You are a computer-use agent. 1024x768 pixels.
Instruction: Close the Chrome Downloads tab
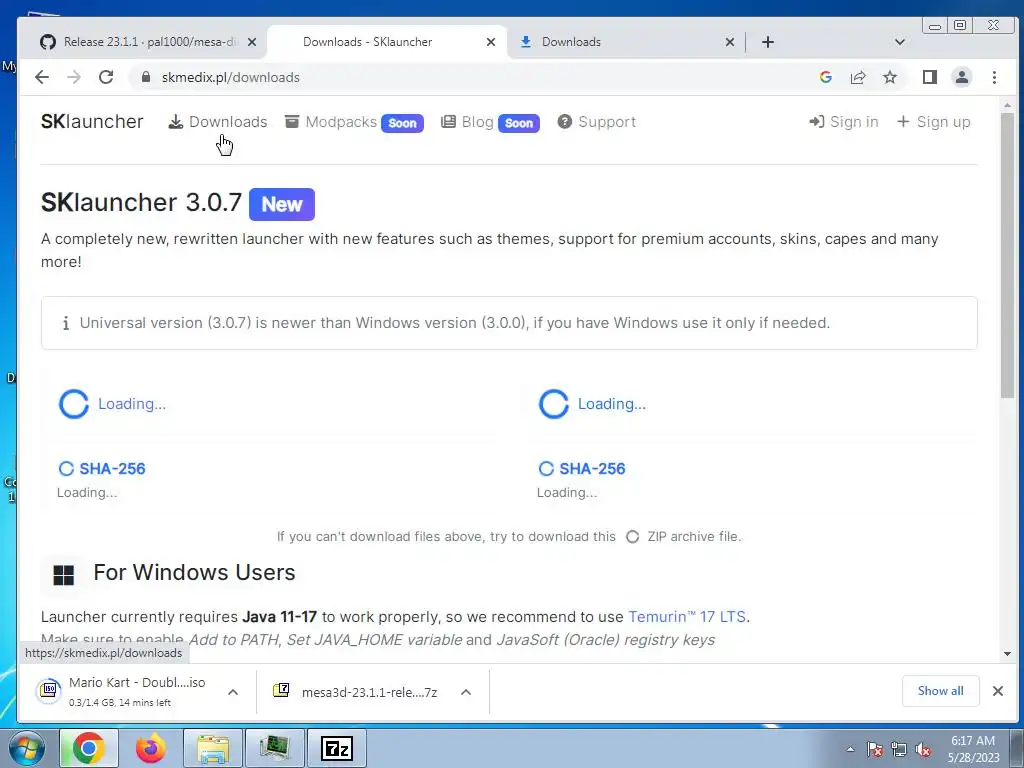(x=729, y=42)
